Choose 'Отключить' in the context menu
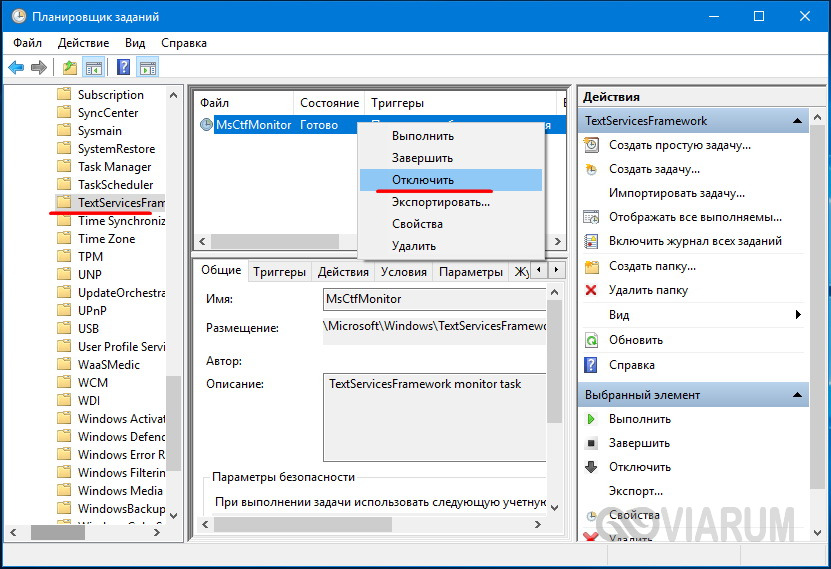The width and height of the screenshot is (831, 569). (x=423, y=180)
